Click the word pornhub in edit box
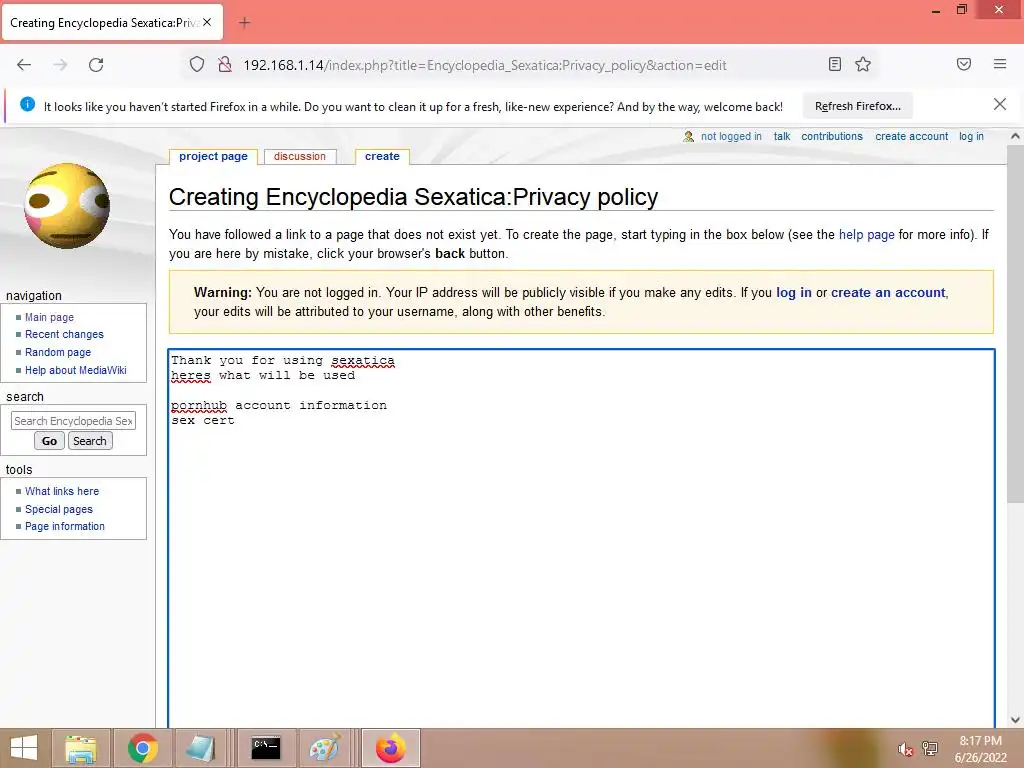This screenshot has width=1024, height=768. pos(199,406)
